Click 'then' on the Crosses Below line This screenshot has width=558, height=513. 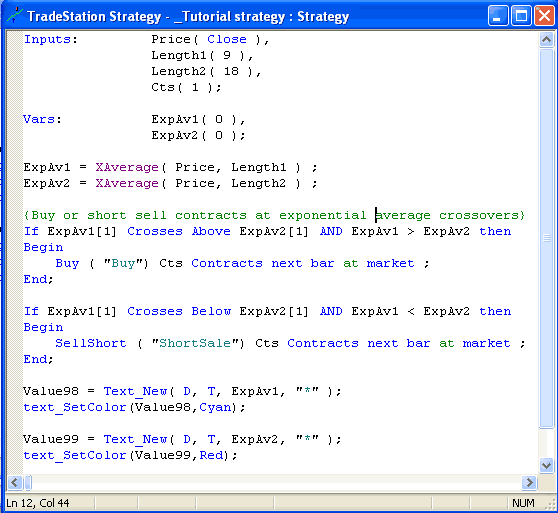(x=495, y=311)
